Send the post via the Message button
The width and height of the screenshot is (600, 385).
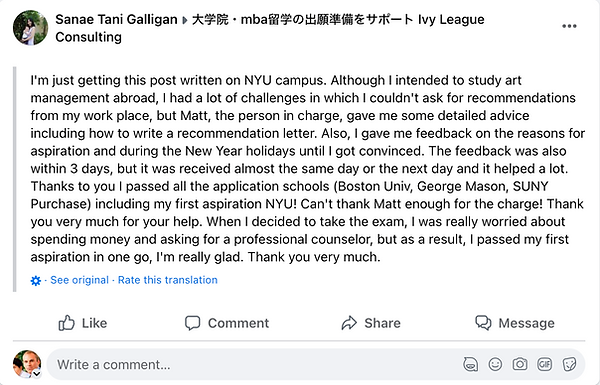(x=515, y=323)
